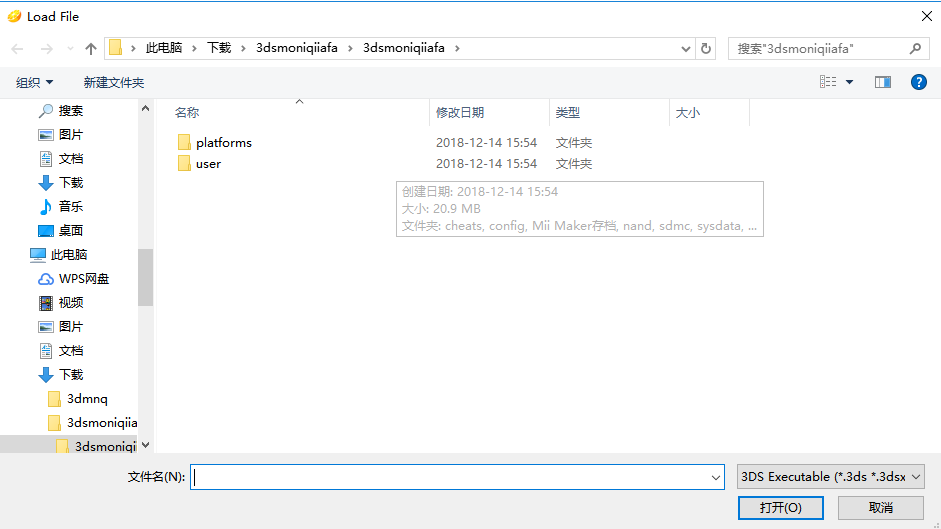Image resolution: width=941 pixels, height=529 pixels.
Task: Click the 打开(O) button
Action: [x=780, y=507]
